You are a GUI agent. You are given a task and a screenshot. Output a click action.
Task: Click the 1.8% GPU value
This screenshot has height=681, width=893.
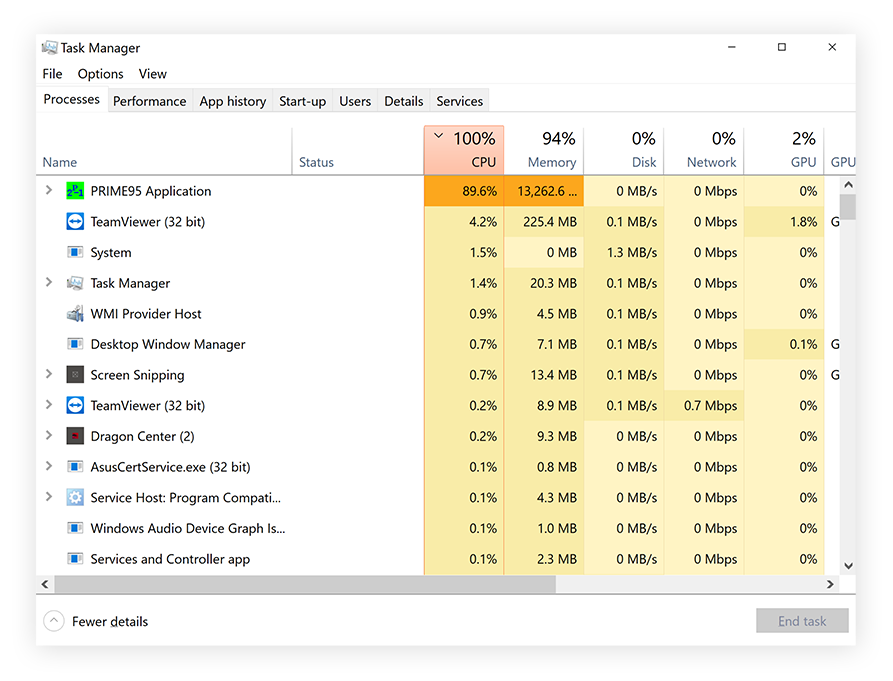(x=804, y=222)
